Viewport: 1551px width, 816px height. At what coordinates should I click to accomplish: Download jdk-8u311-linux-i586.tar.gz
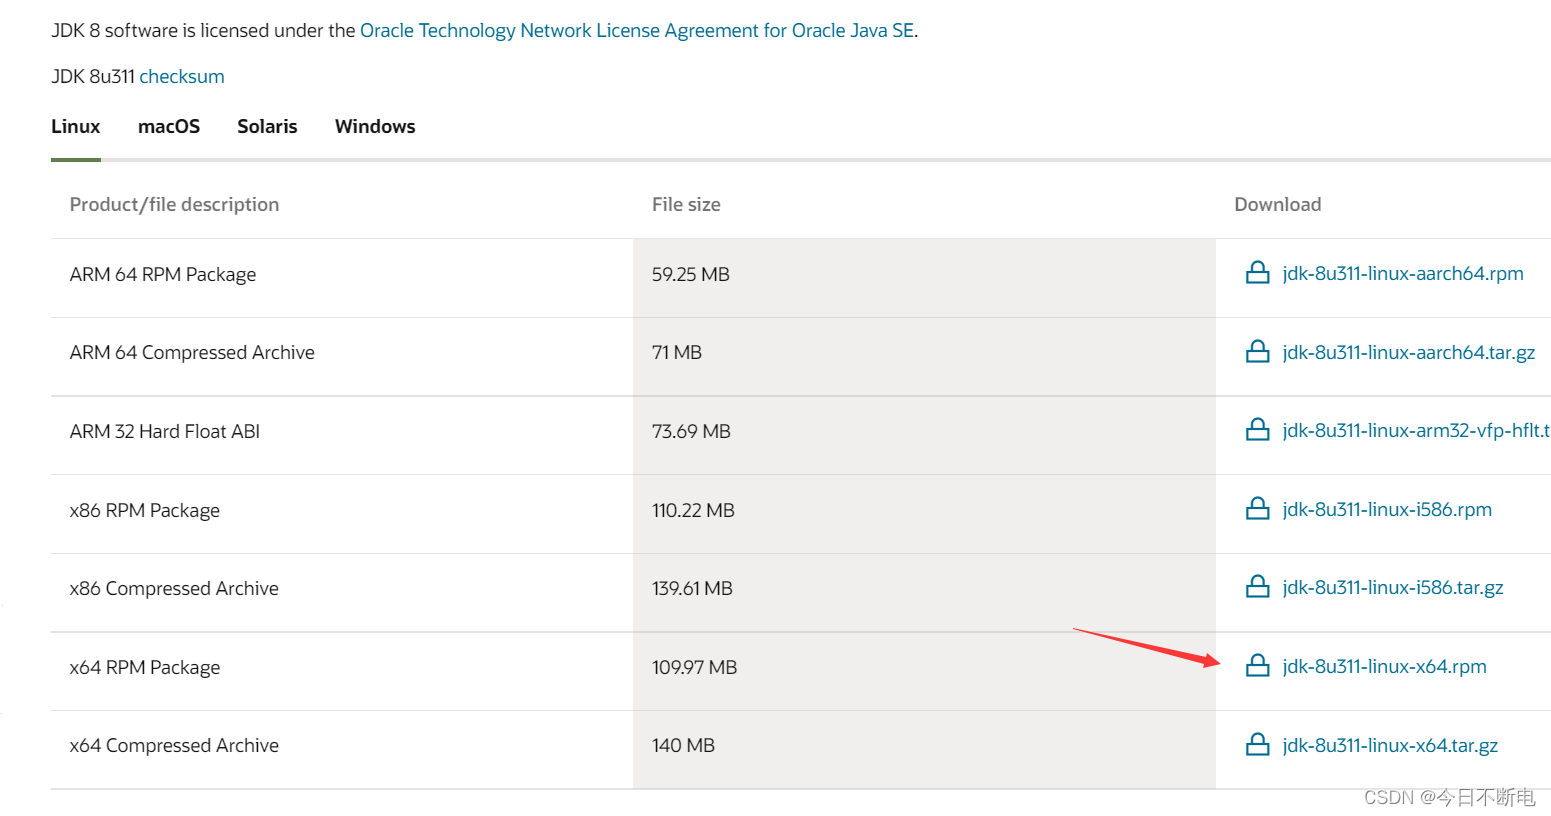[1393, 587]
